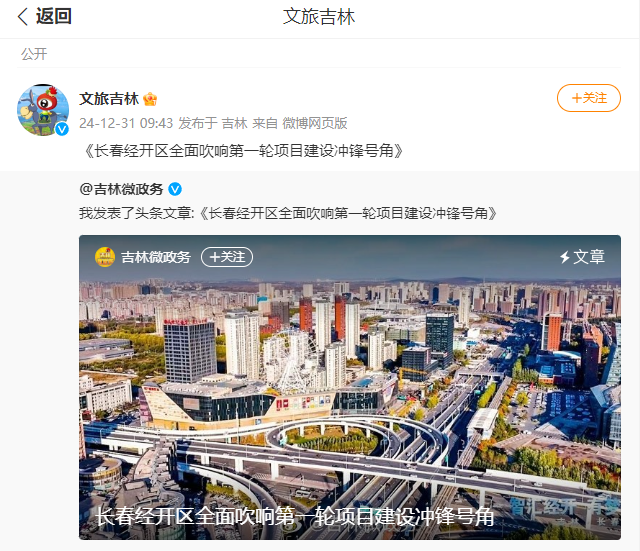
Task: Click the 文旅吉林 page title in header
Action: (x=319, y=17)
